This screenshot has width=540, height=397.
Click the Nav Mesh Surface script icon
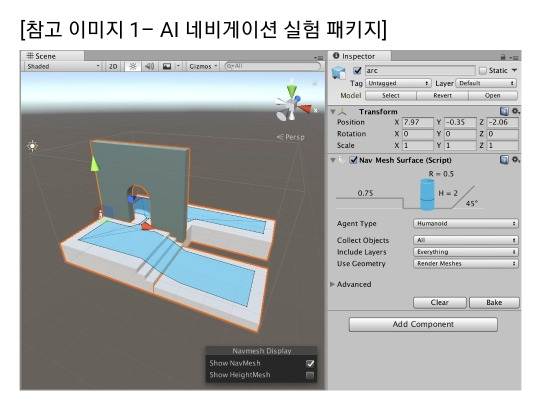point(342,160)
